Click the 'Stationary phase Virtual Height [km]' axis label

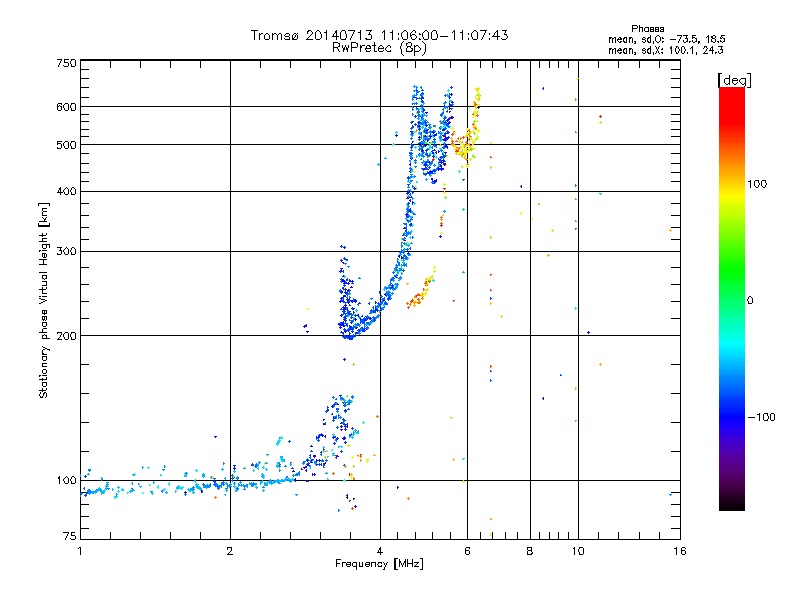coord(44,301)
